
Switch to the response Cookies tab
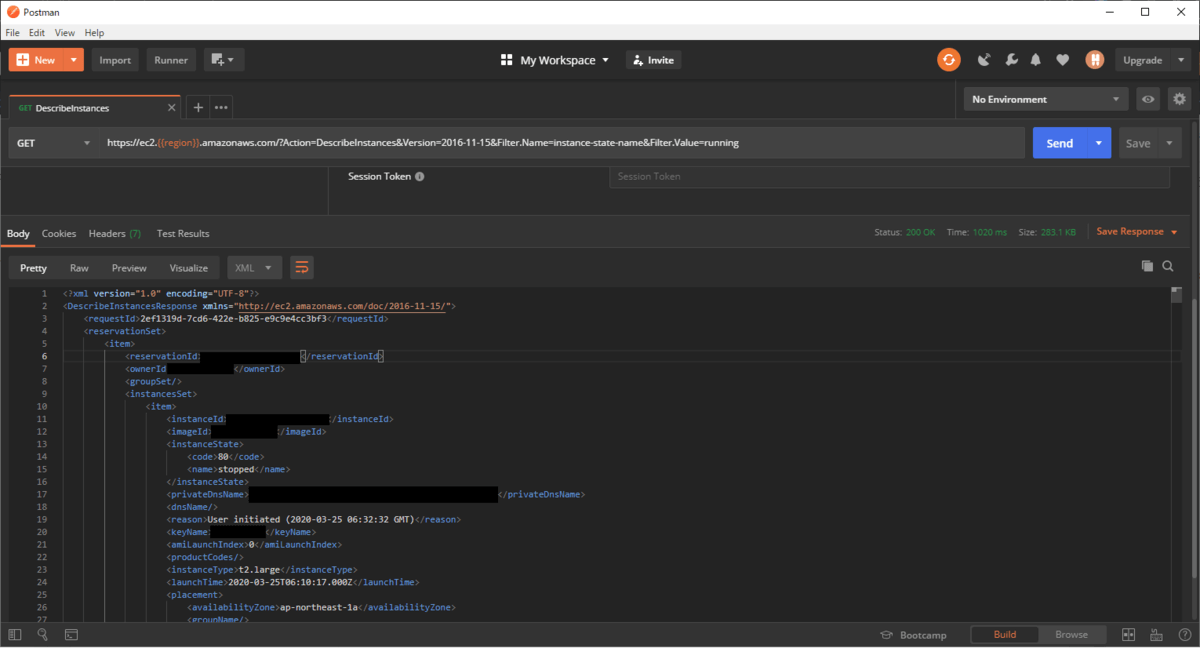[x=59, y=233]
